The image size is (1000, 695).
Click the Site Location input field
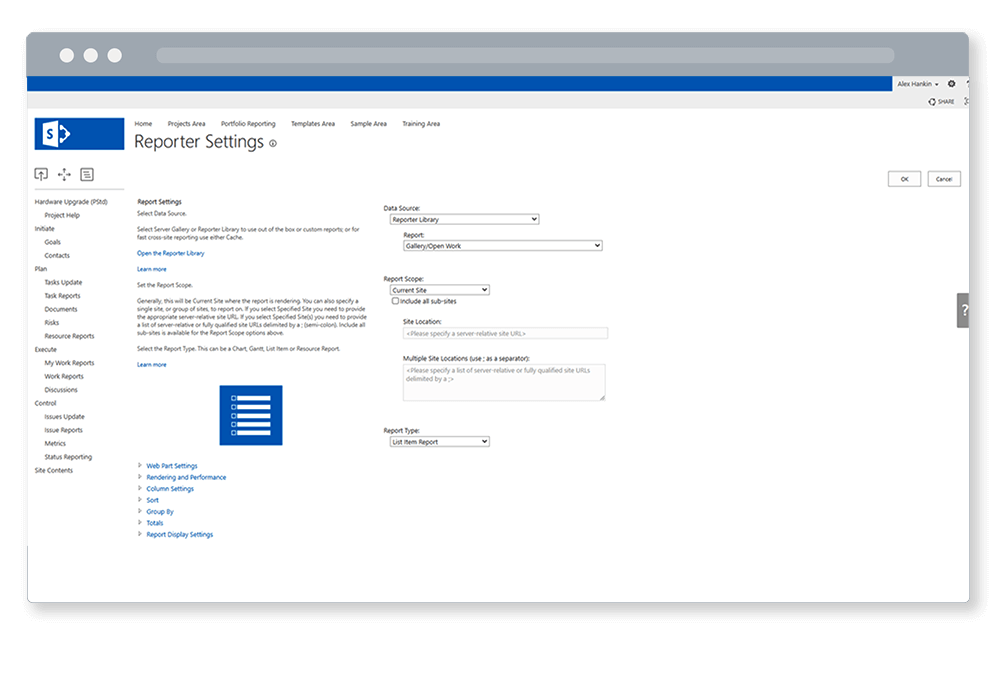pos(504,333)
